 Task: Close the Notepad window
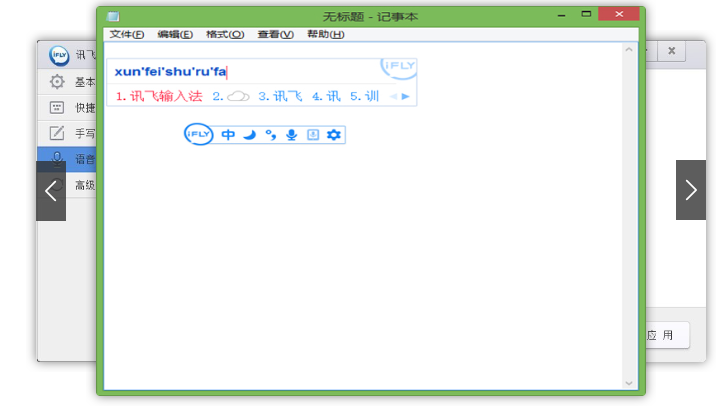click(x=619, y=14)
